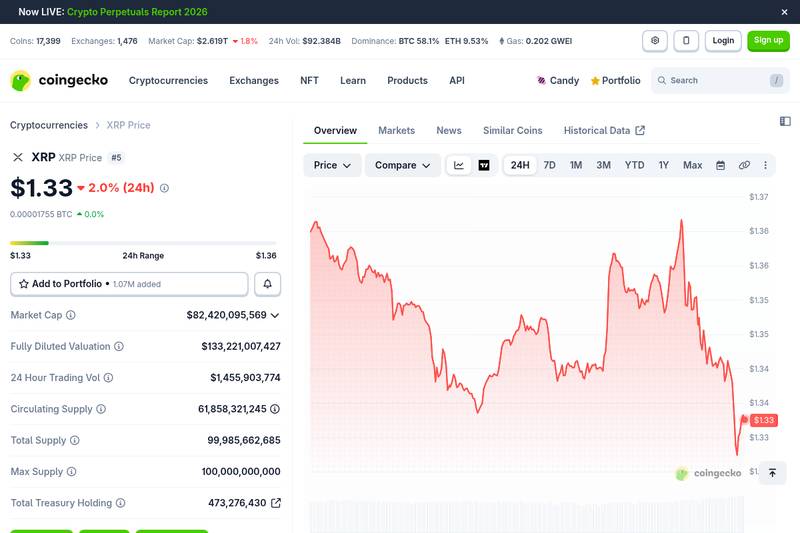Viewport: 800px width, 533px height.
Task: Click the Coins 17,399 stat link
Action: point(35,41)
